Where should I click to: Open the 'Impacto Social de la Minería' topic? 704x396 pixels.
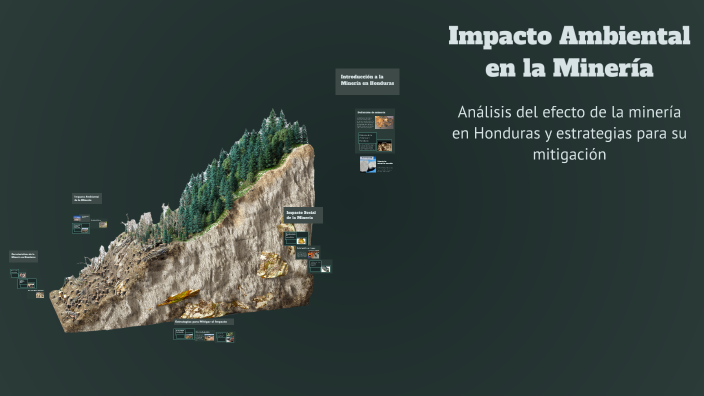coord(303,215)
